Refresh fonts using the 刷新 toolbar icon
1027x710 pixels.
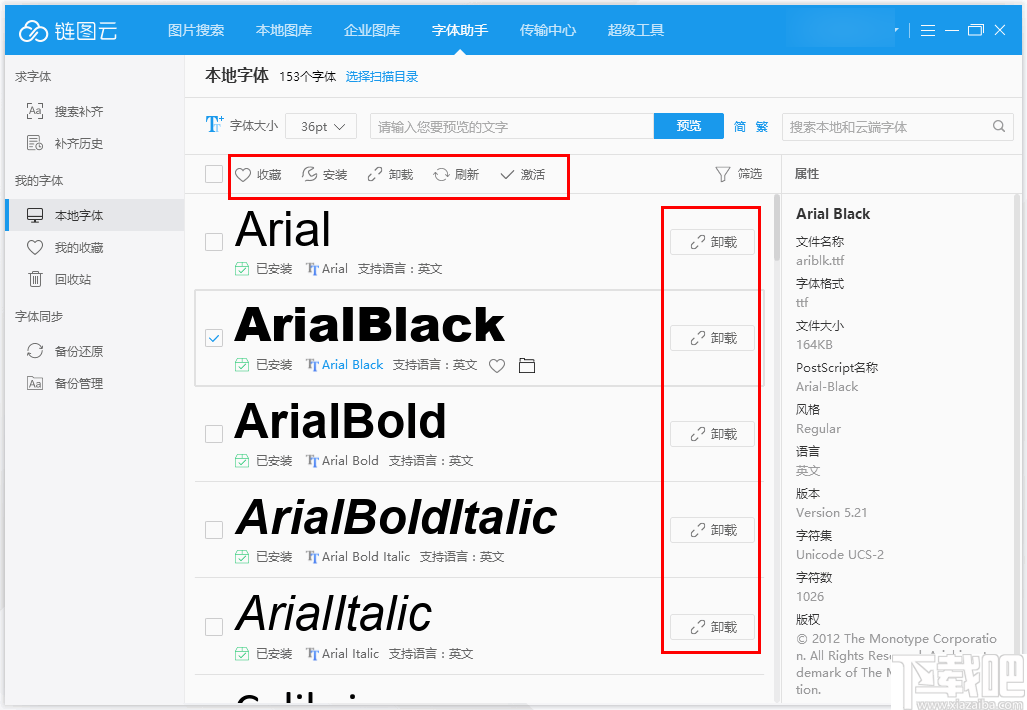pyautogui.click(x=458, y=173)
